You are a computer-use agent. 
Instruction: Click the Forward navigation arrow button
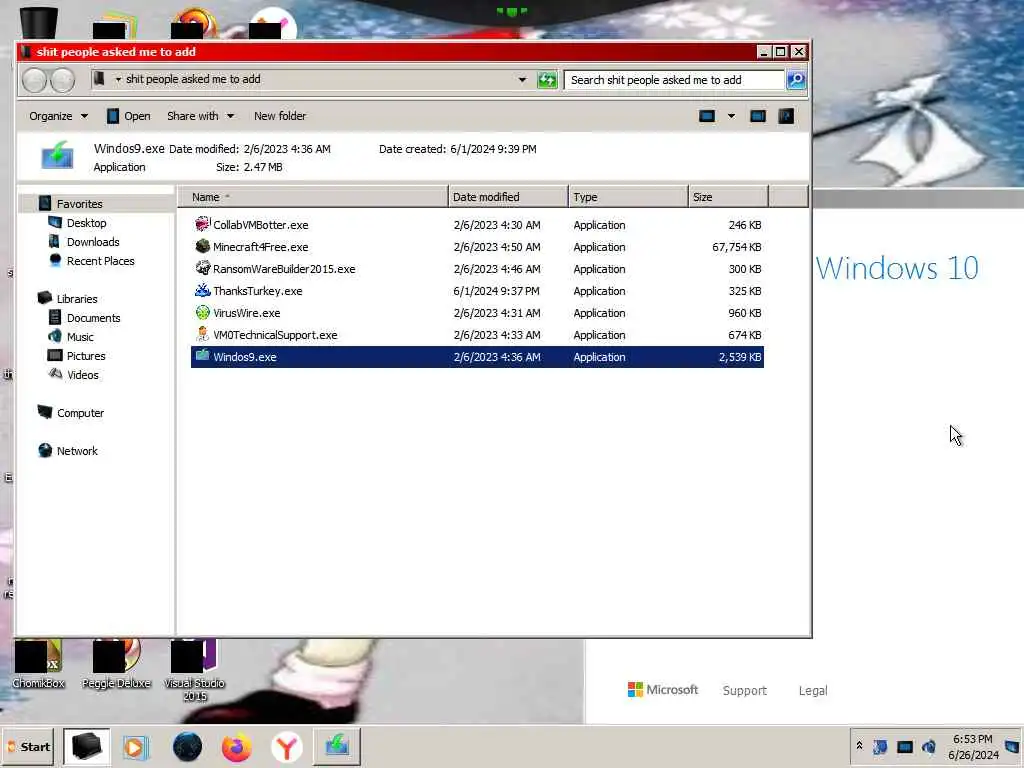63,80
